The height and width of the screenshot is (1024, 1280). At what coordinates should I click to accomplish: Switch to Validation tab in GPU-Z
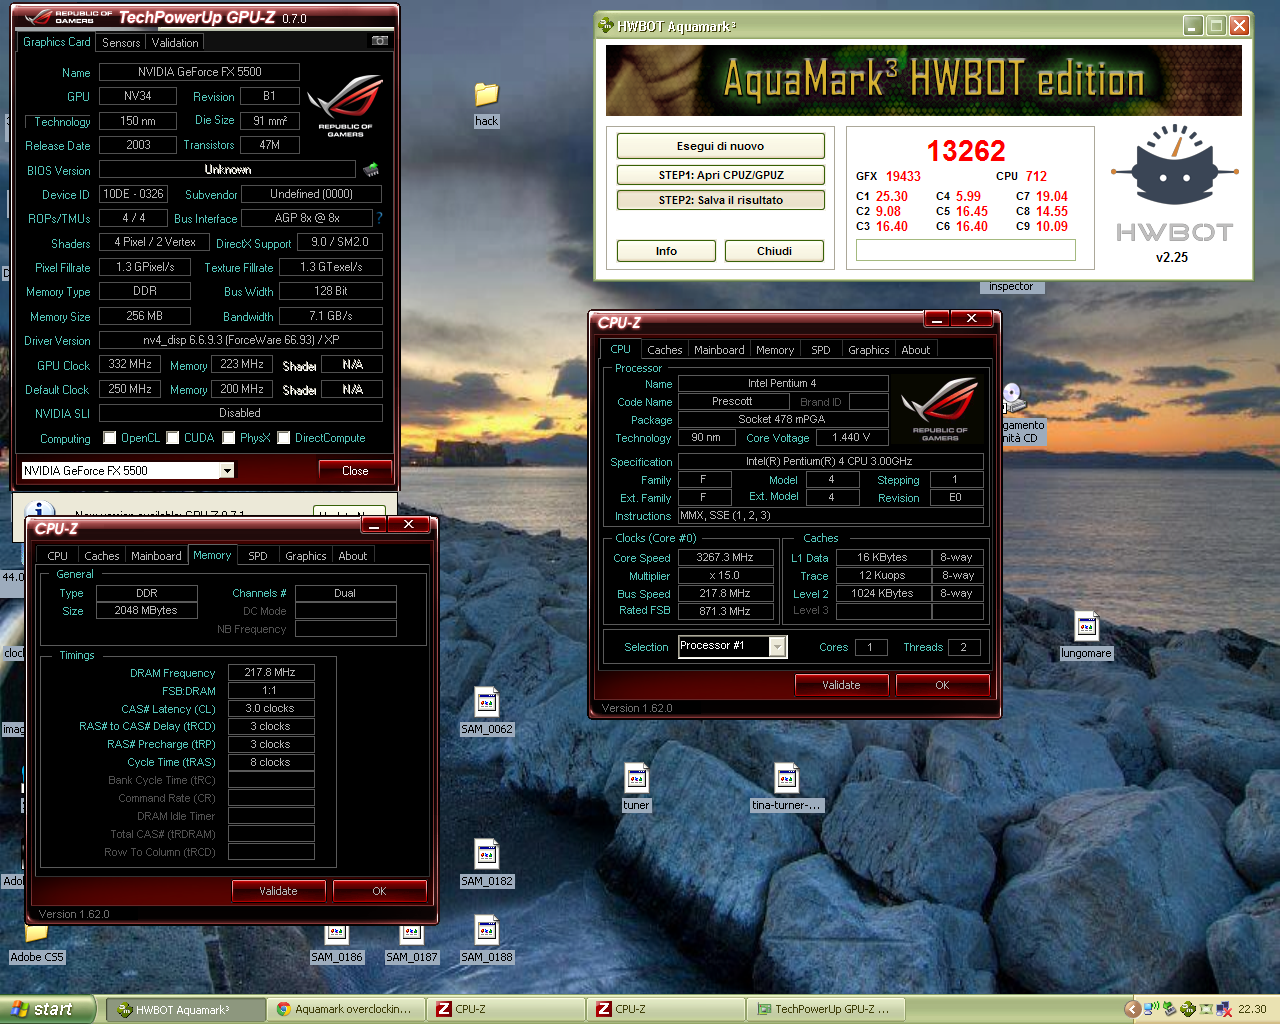[x=175, y=43]
